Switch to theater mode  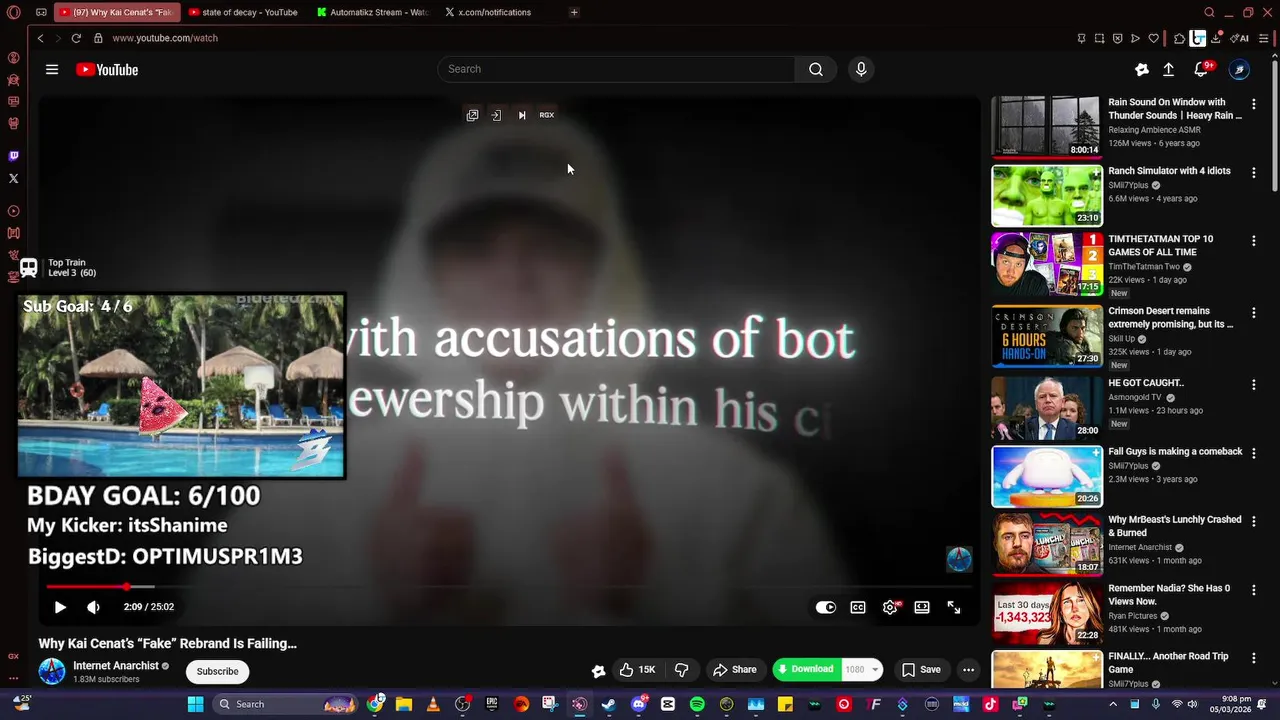coord(922,607)
